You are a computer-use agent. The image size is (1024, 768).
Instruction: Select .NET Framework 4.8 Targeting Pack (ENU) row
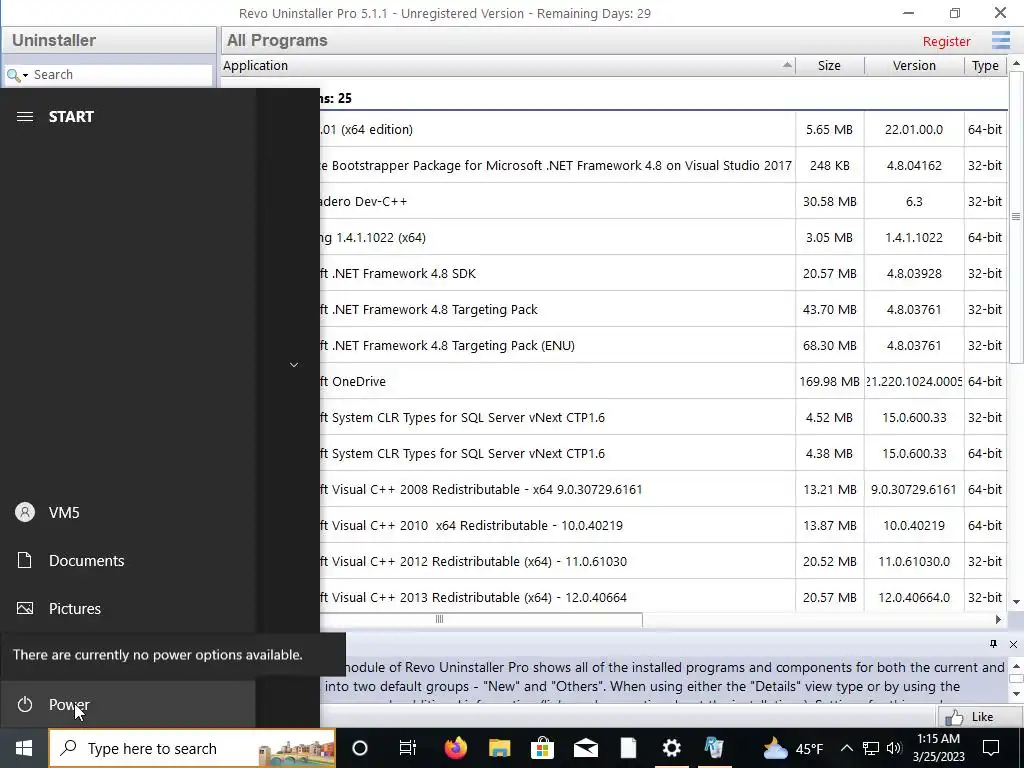pyautogui.click(x=662, y=345)
